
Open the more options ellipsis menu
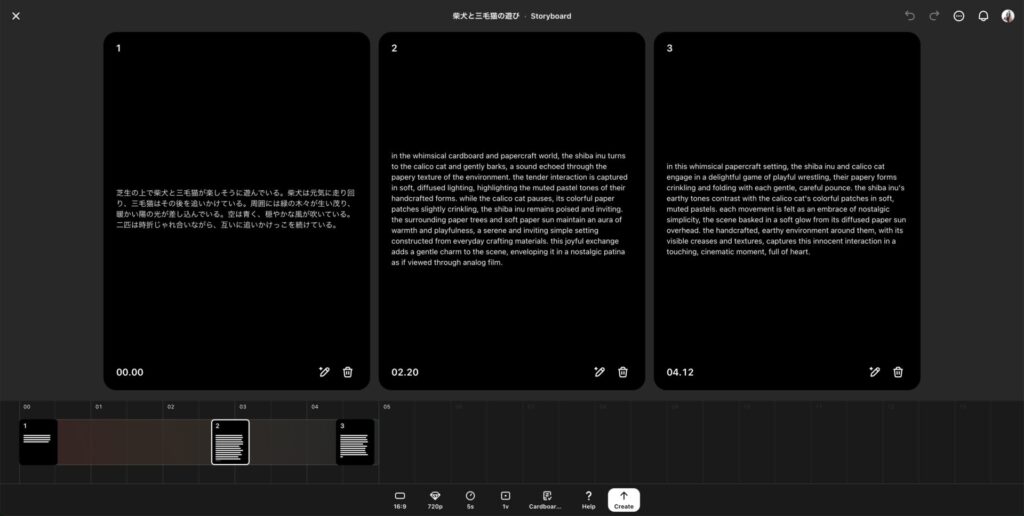pos(959,16)
